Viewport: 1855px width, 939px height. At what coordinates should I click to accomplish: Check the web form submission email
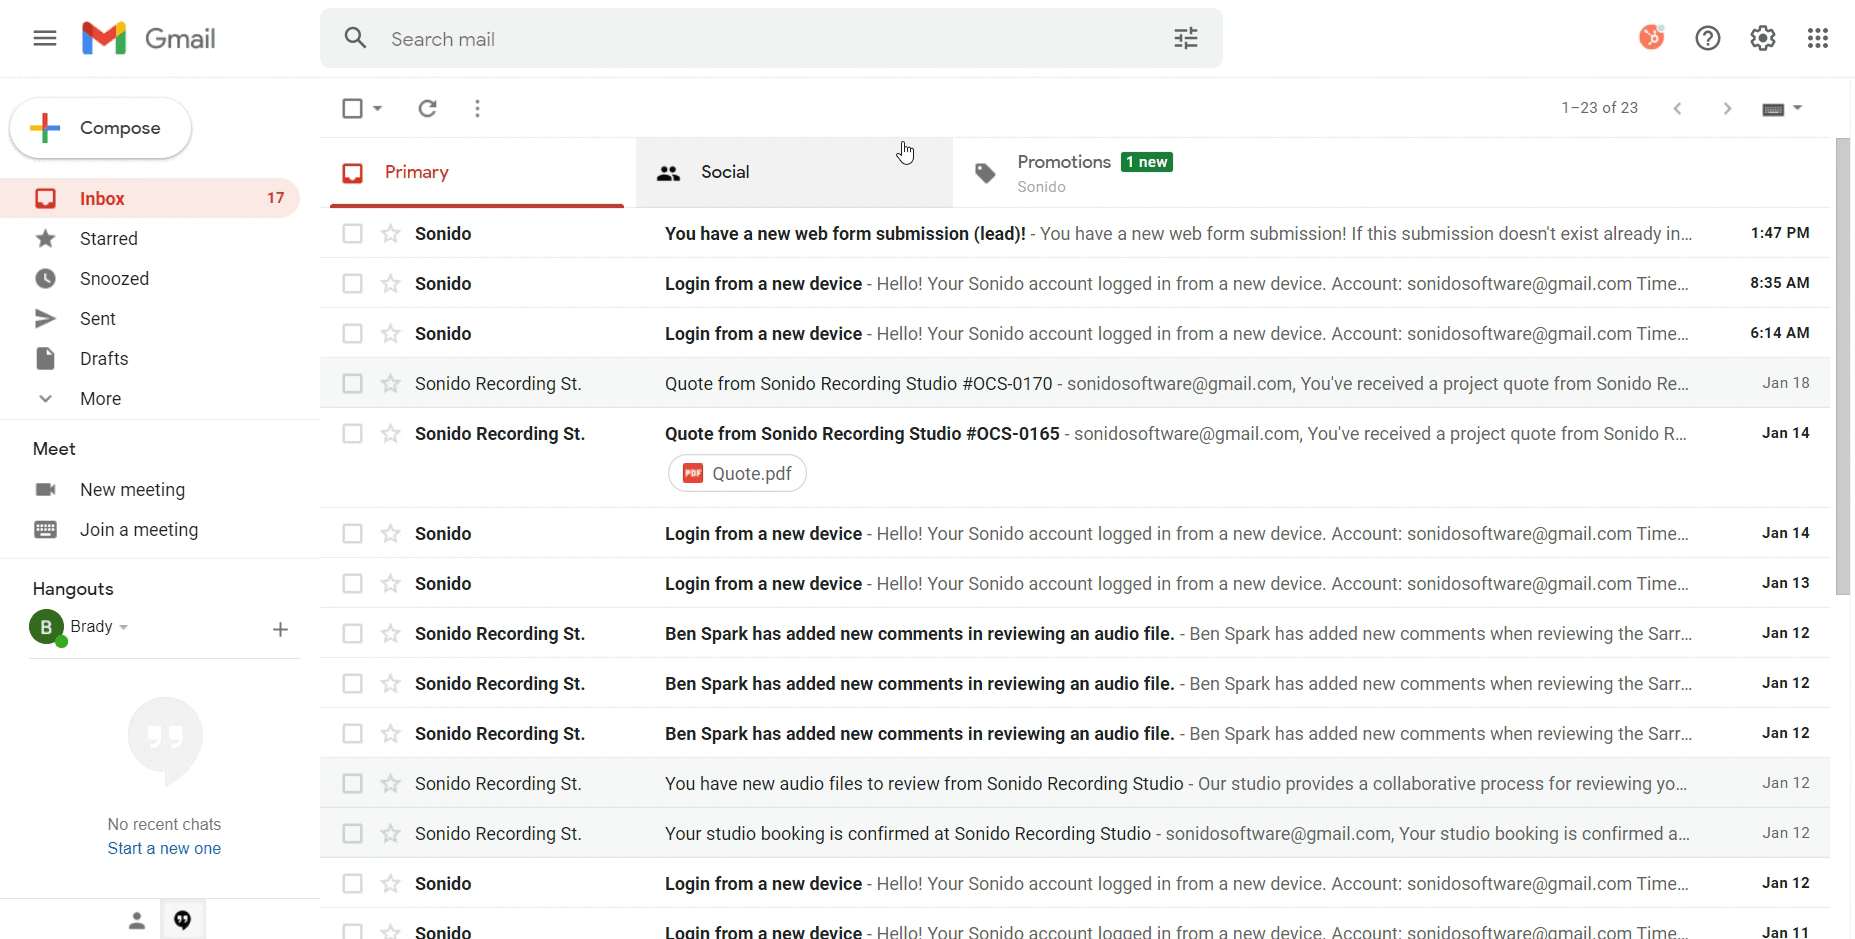[352, 233]
